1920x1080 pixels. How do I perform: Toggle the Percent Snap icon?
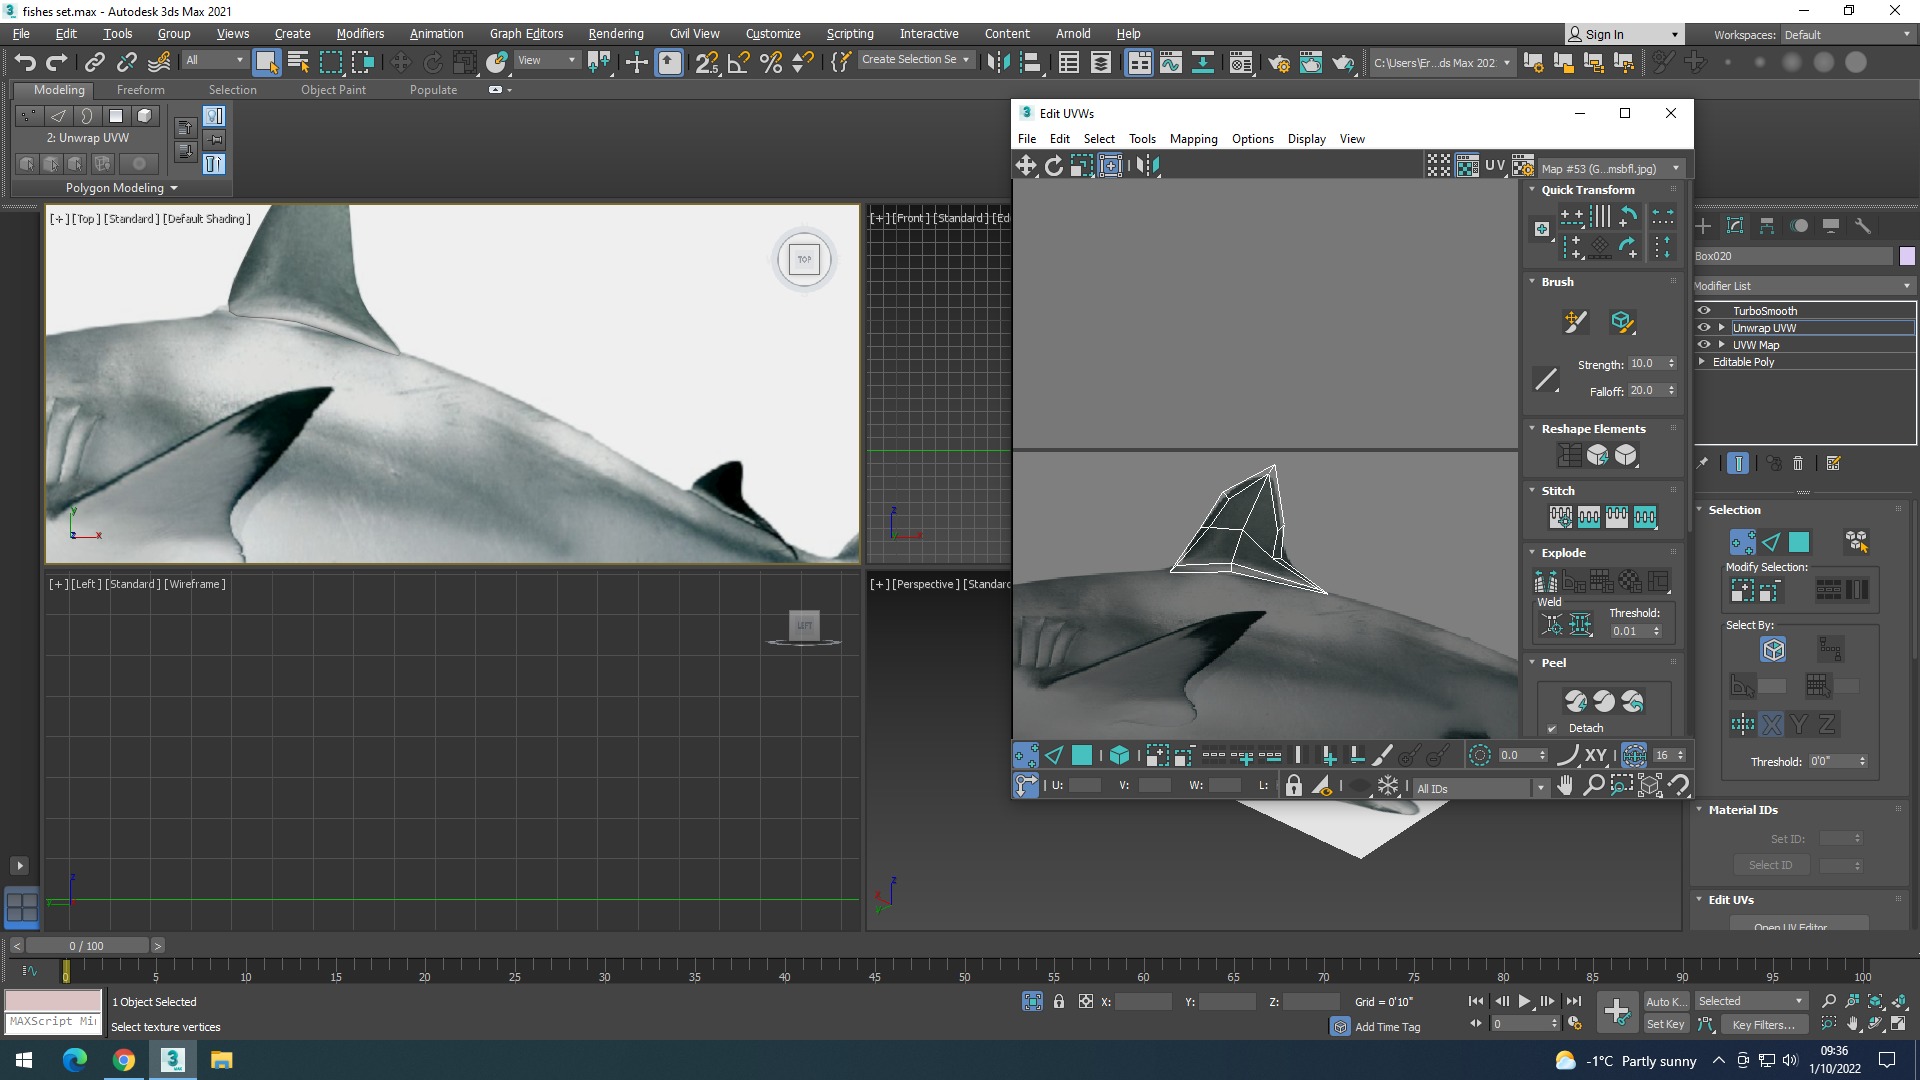(771, 62)
